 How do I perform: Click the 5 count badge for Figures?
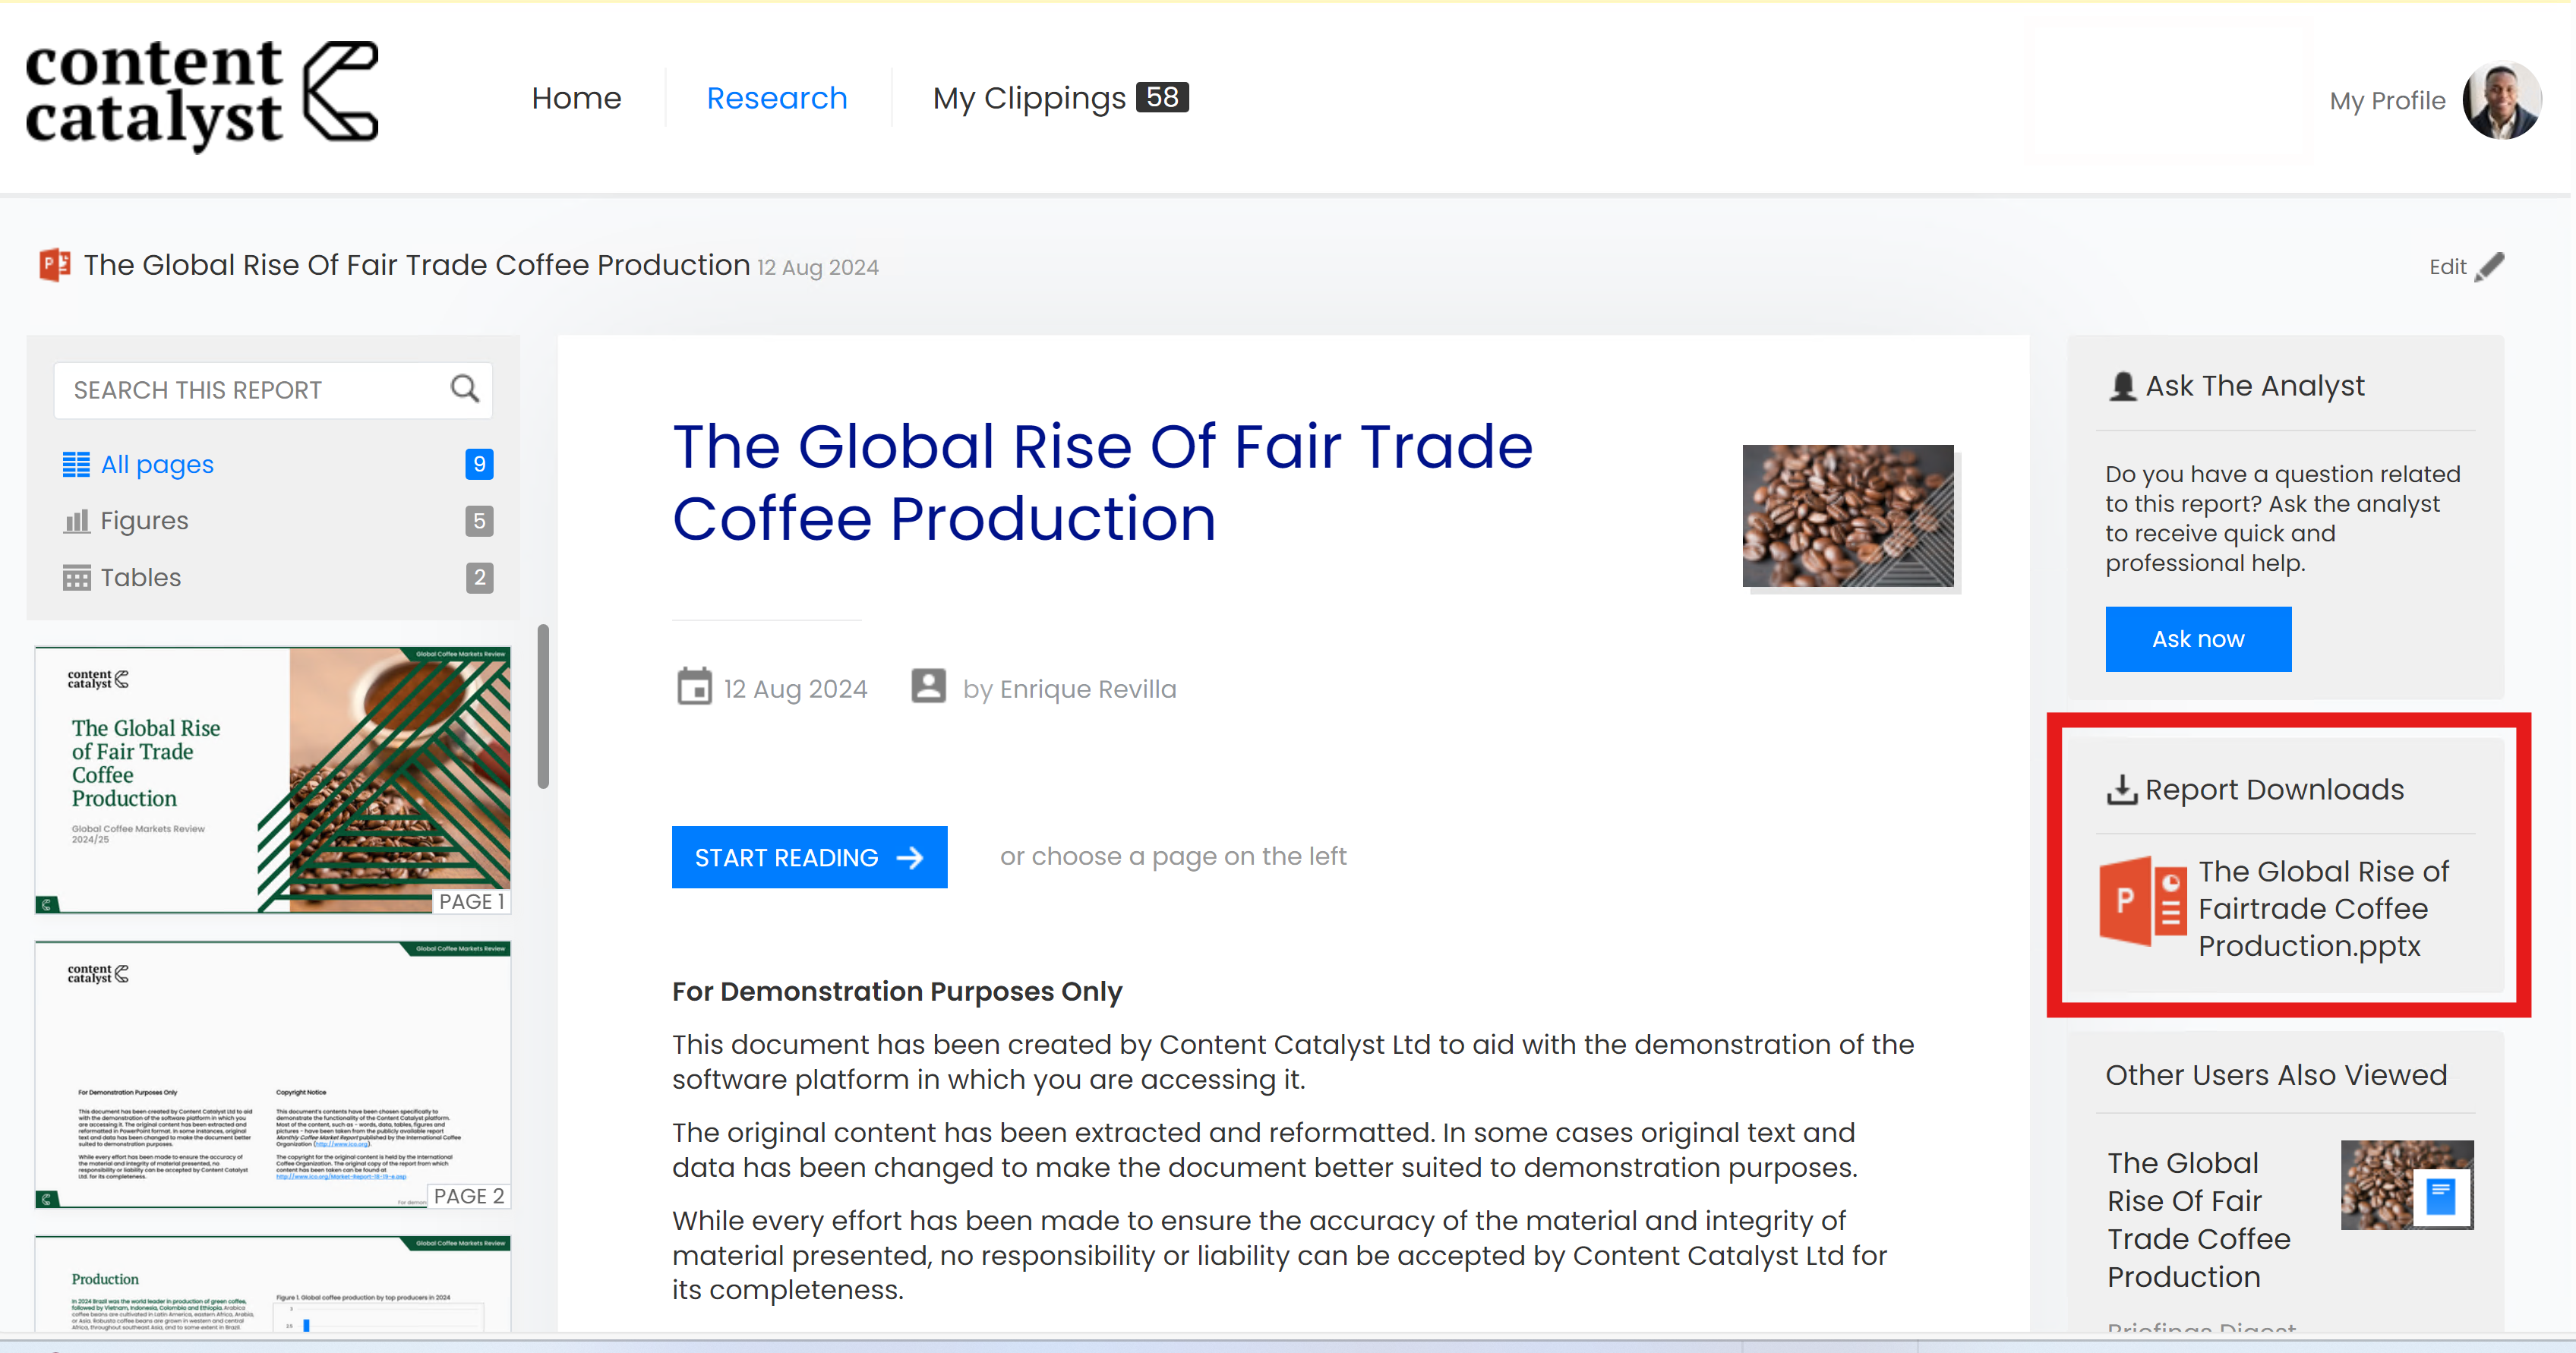479,521
